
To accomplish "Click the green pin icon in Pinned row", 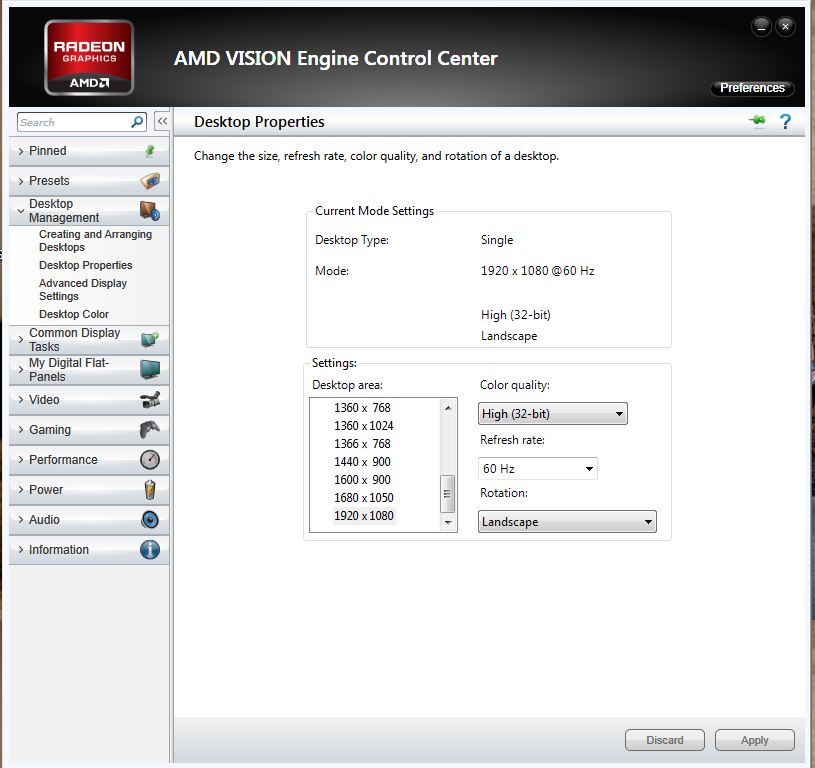I will tap(150, 151).
